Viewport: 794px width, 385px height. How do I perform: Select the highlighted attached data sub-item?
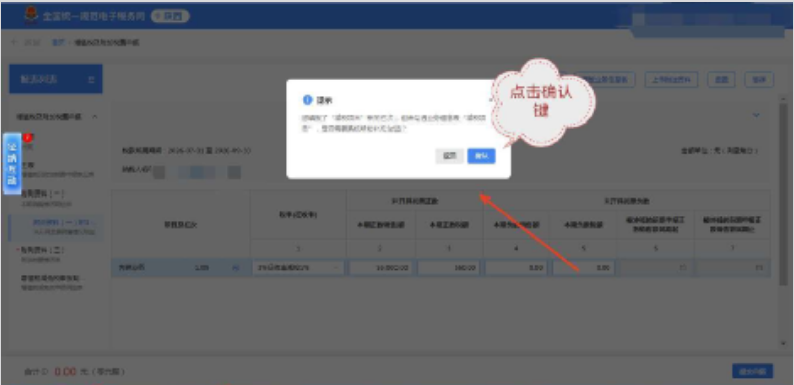click(x=56, y=226)
